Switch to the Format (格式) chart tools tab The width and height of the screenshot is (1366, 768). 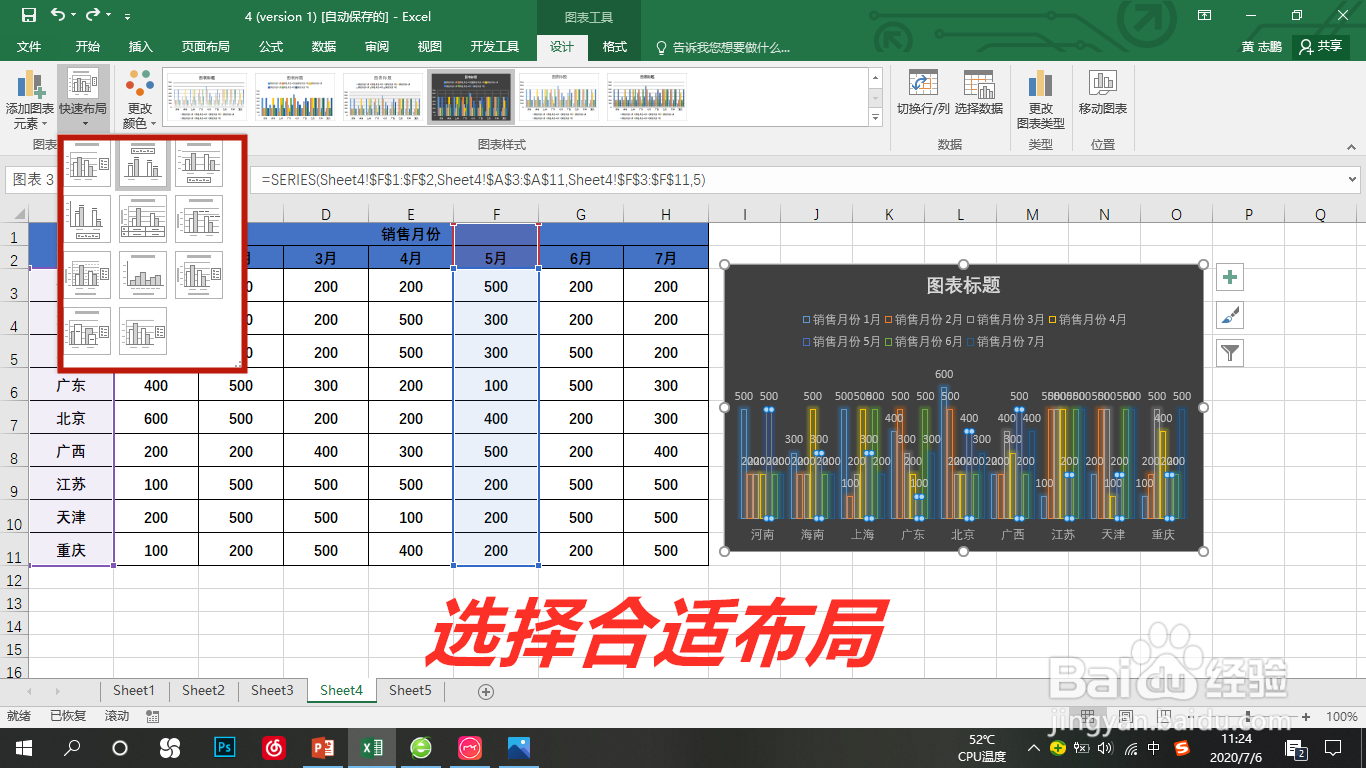[x=615, y=47]
